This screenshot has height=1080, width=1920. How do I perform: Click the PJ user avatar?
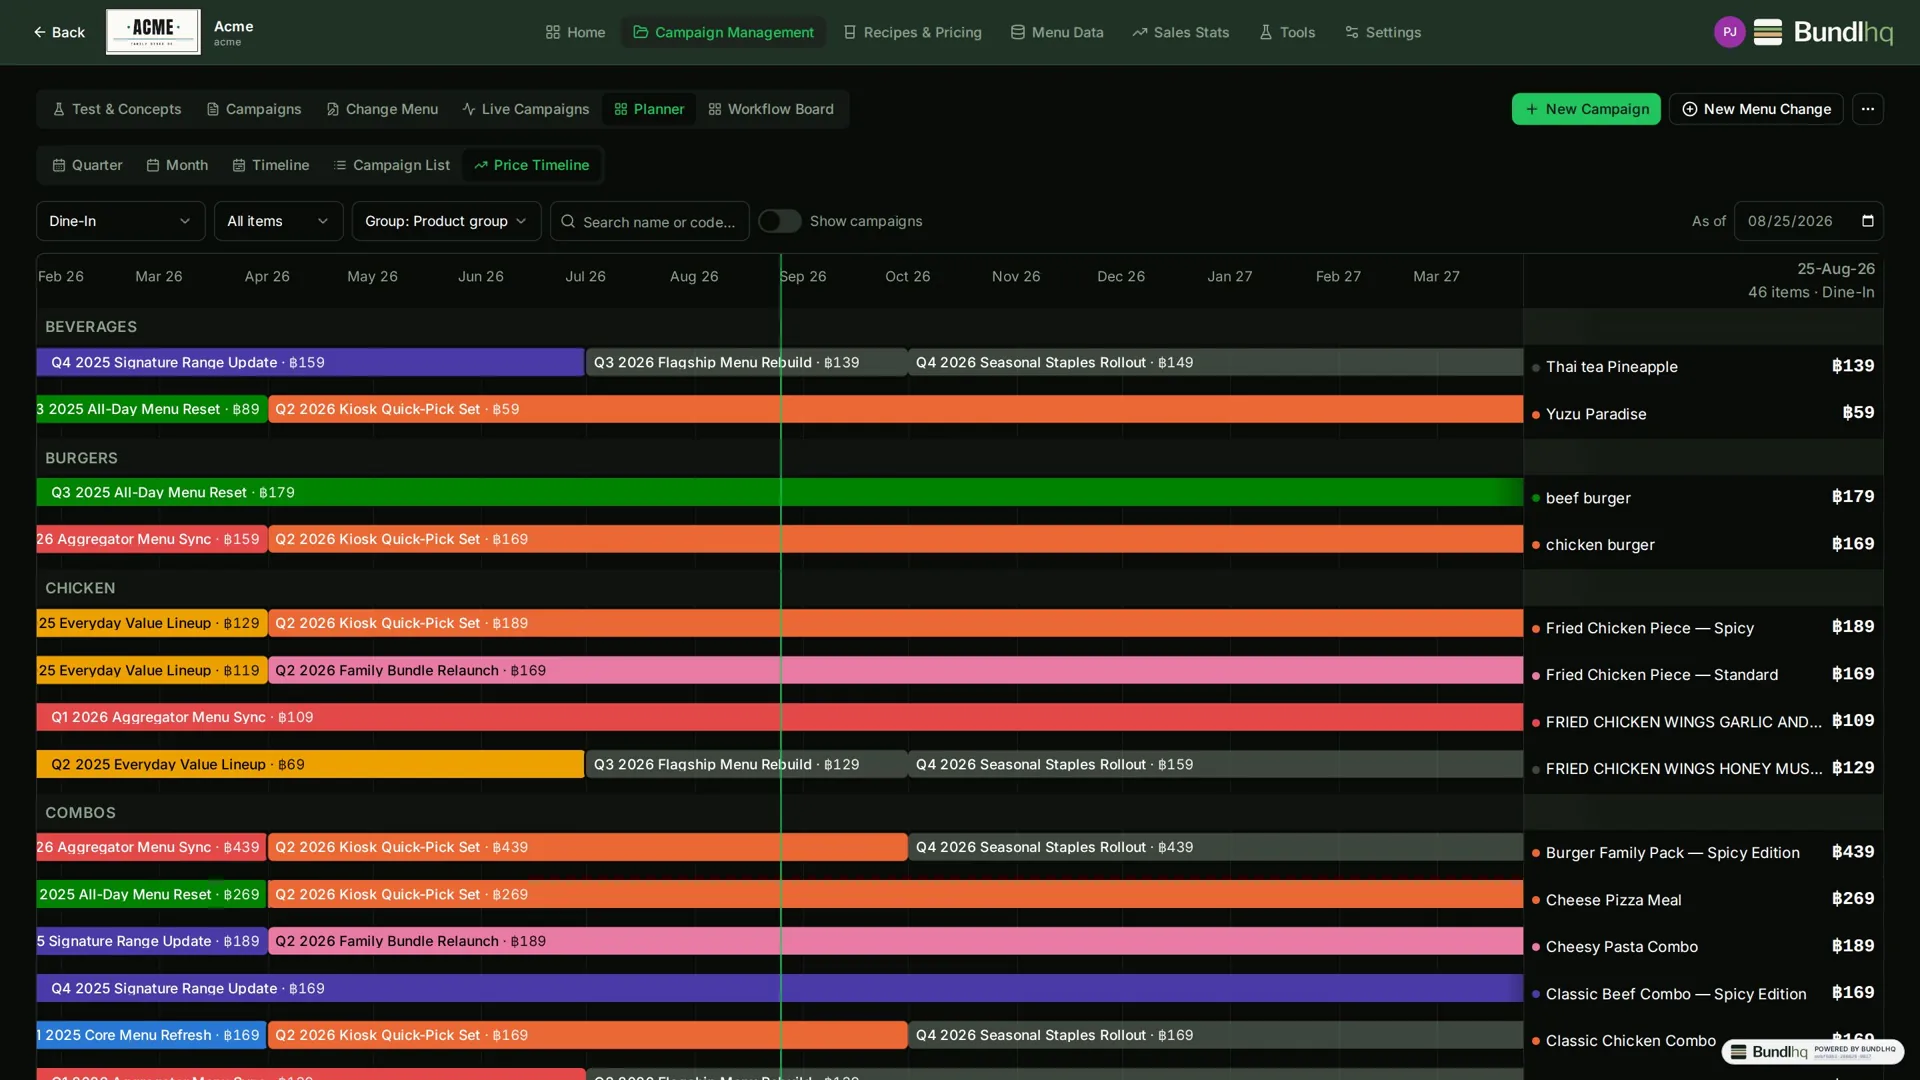click(1729, 32)
